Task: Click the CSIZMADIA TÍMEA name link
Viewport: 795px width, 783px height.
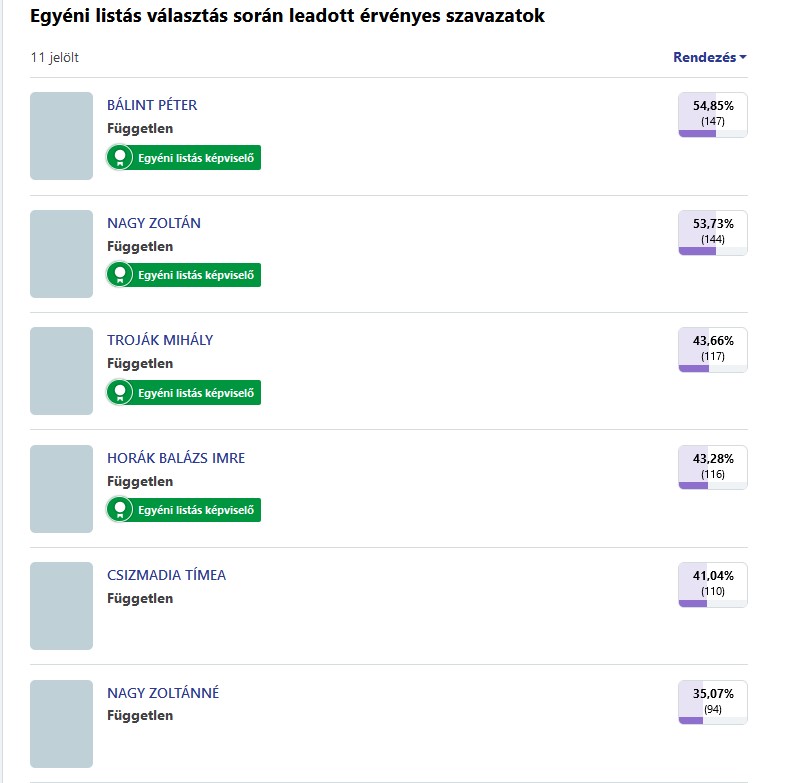Action: (x=167, y=575)
